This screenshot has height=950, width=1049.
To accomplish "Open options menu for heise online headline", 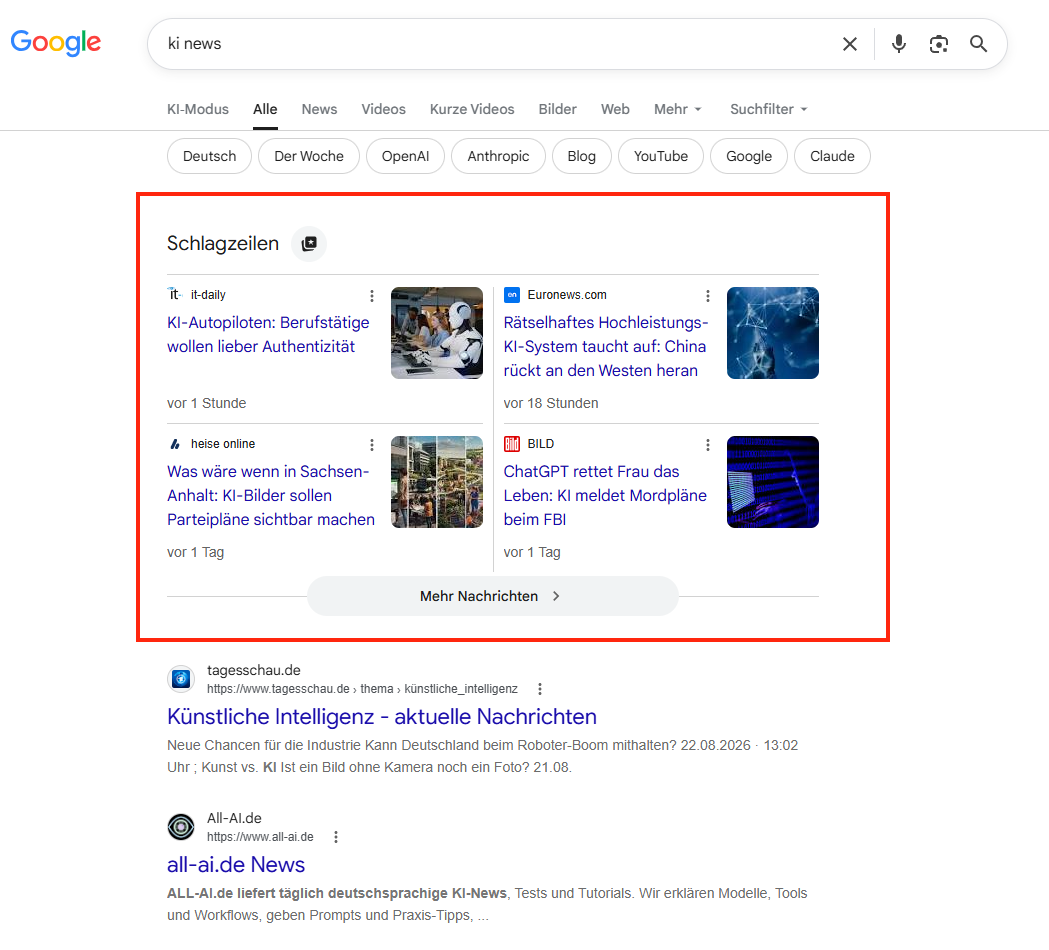I will [372, 445].
